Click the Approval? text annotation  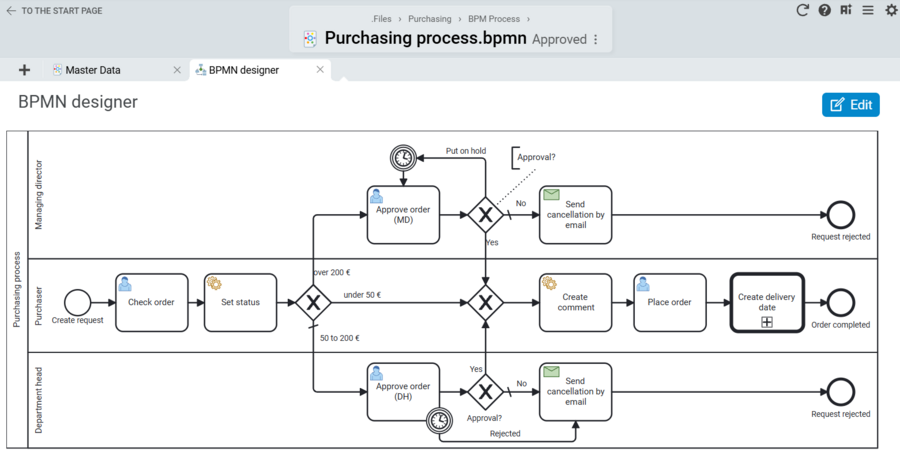coord(536,157)
